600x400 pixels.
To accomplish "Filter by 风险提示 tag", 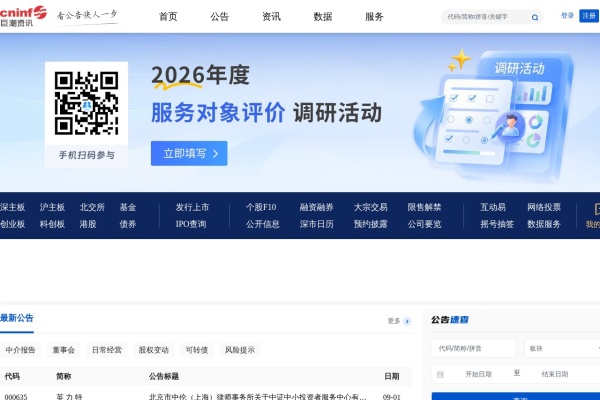I will tap(240, 350).
